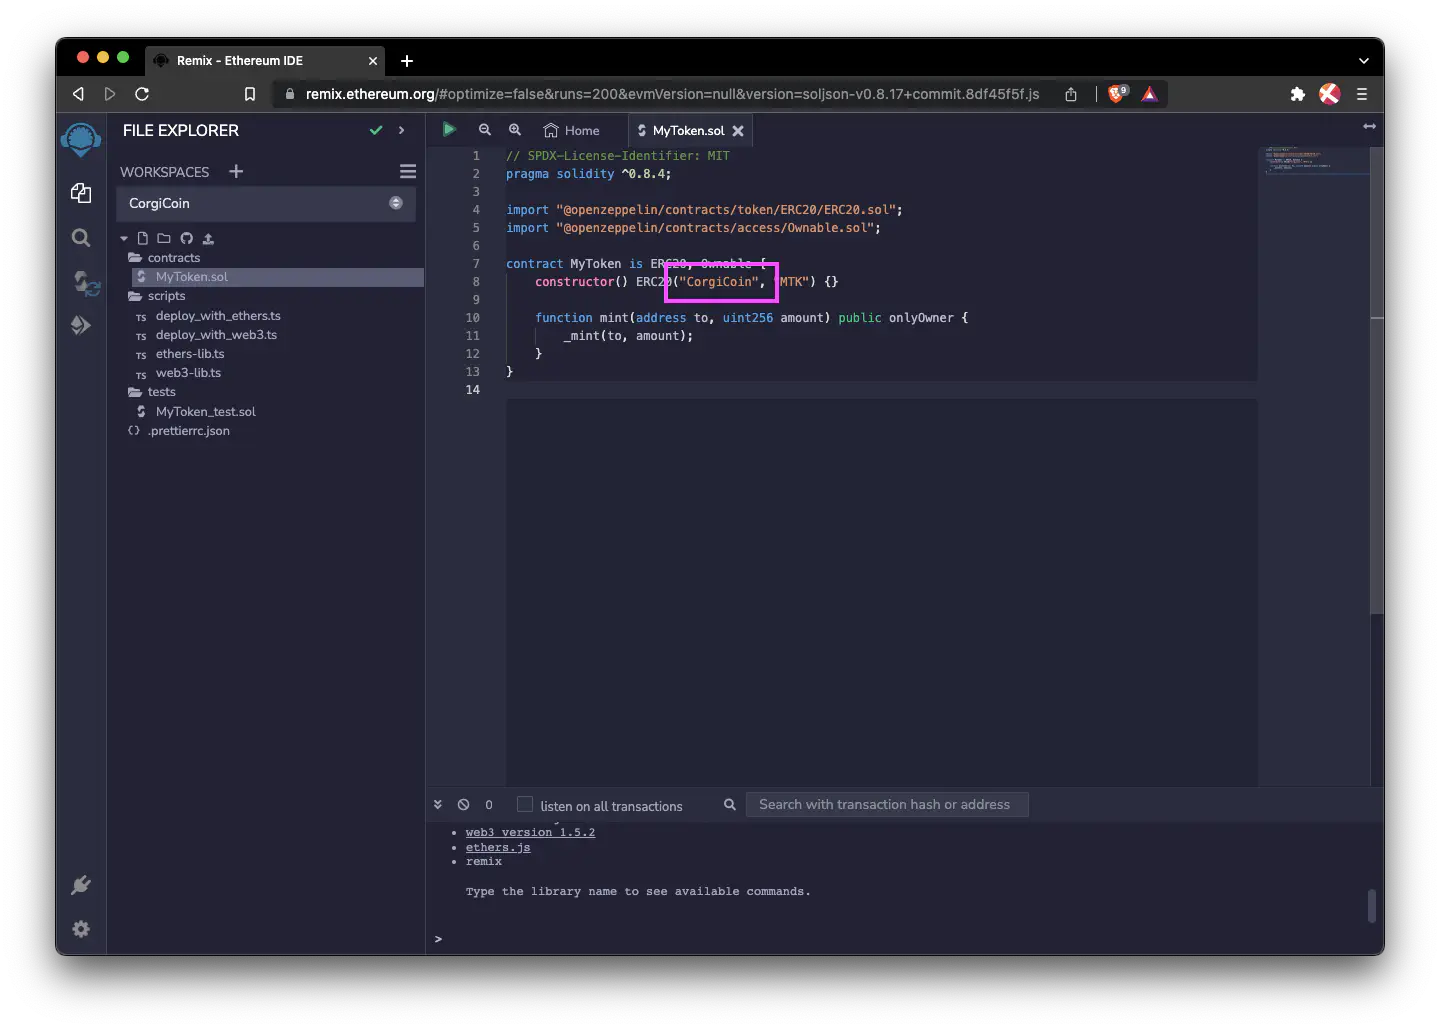Open the MyToken.sol file in tree
The height and width of the screenshot is (1029, 1440).
point(278,277)
